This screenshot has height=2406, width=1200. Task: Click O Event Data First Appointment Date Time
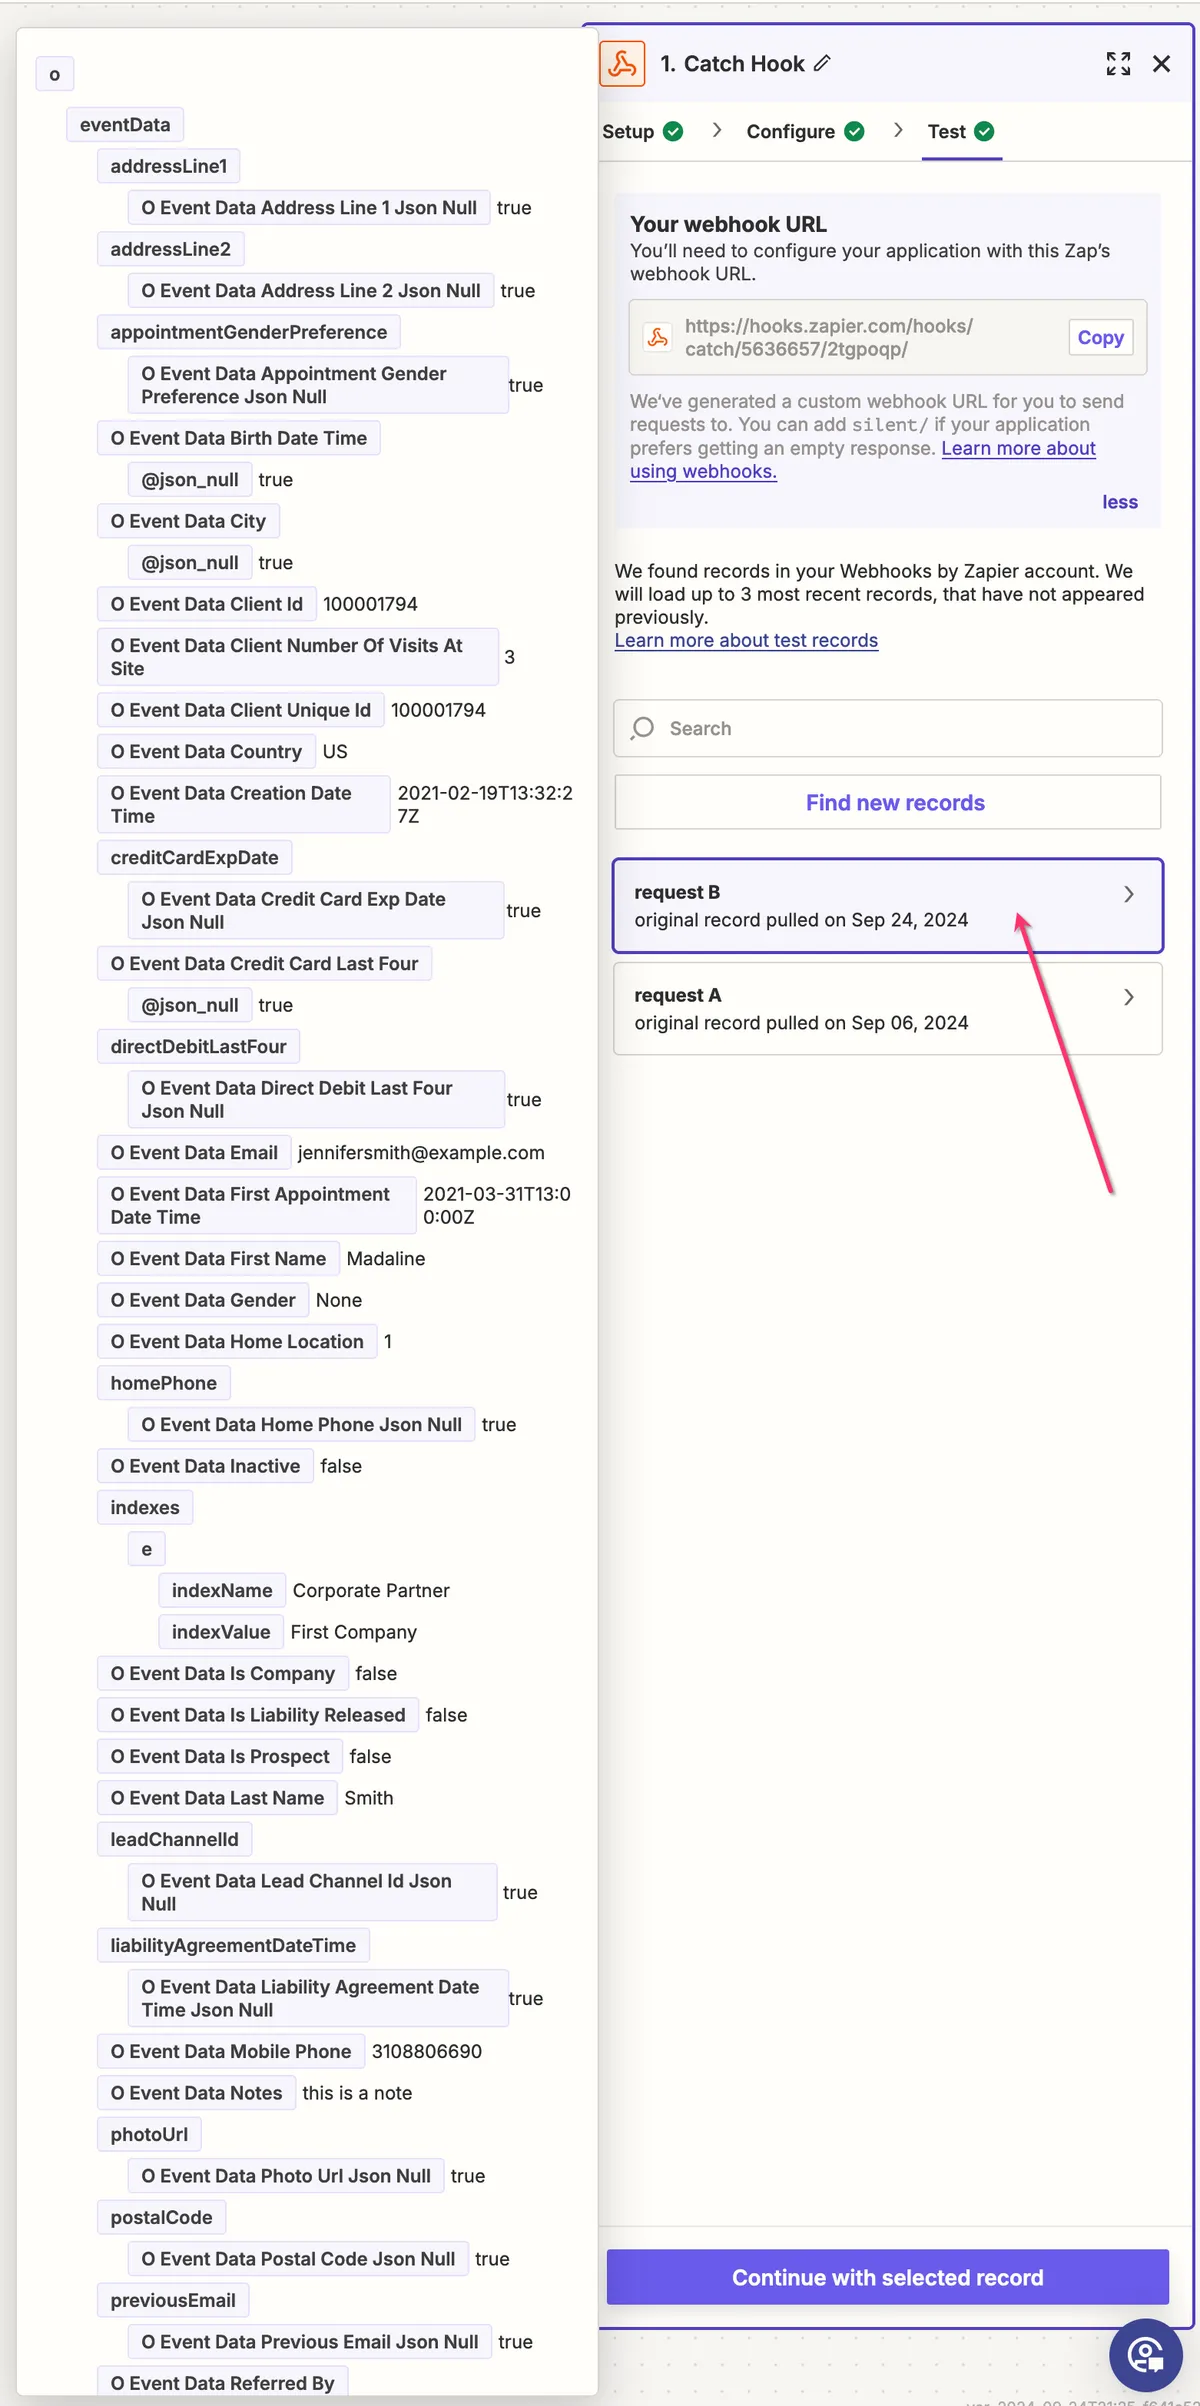pyautogui.click(x=257, y=1205)
